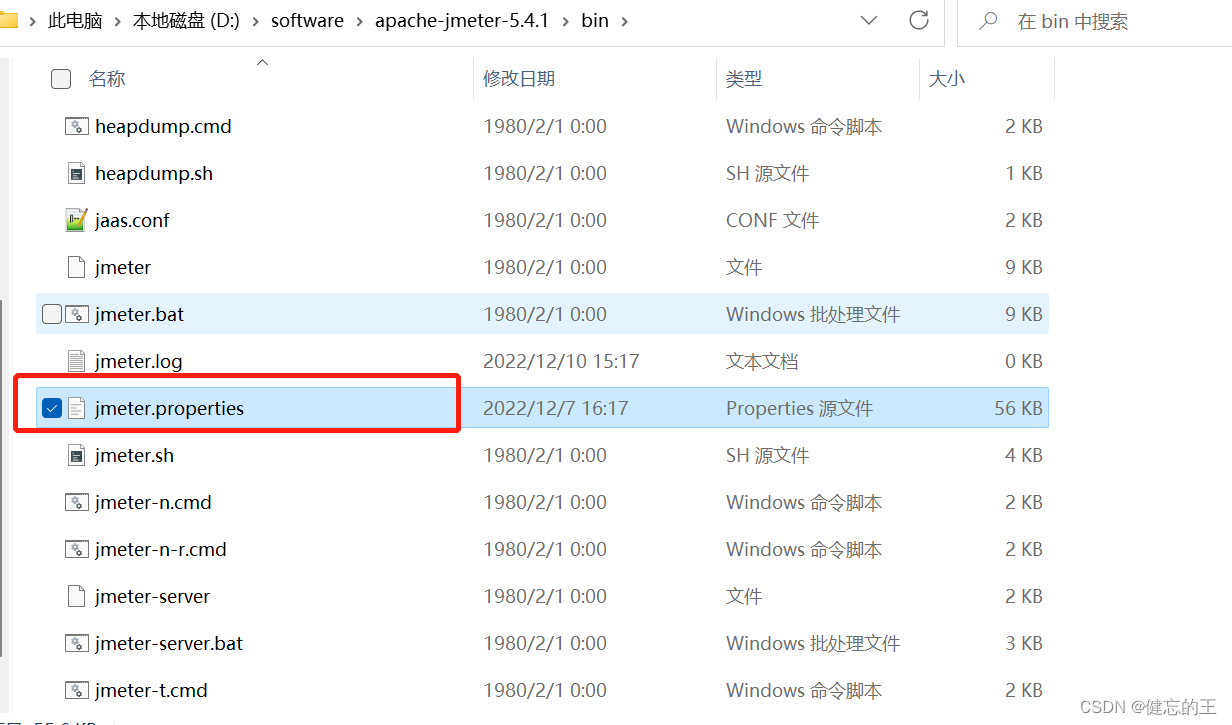
Task: Click the heapdump.cmd file icon
Action: [77, 126]
